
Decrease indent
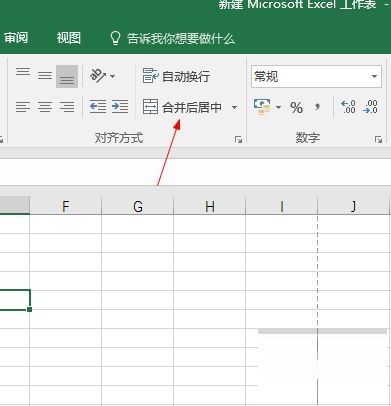coord(98,107)
